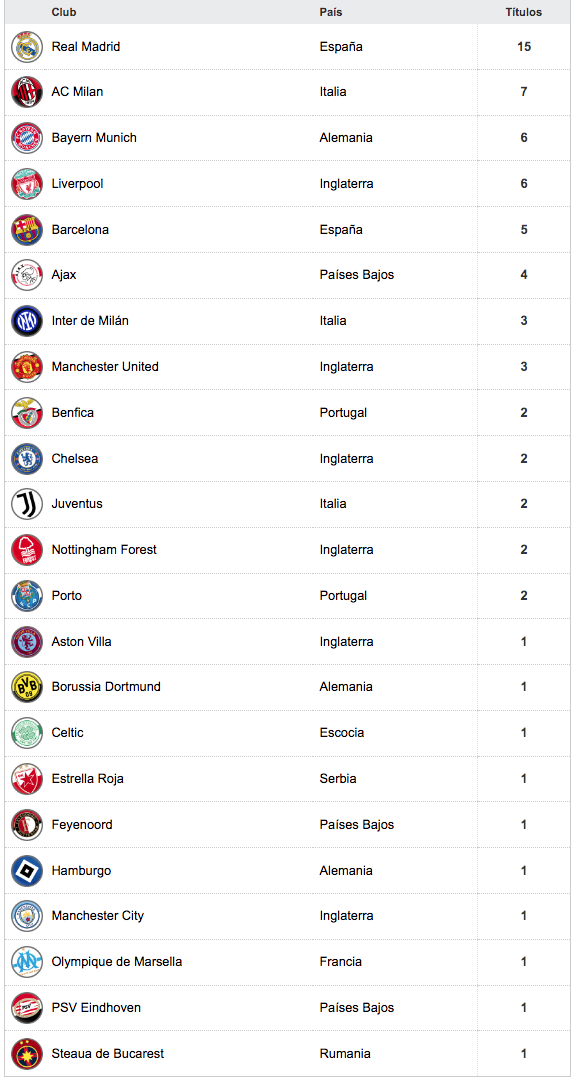Click the Borussia Dortmund BVB badge
Image resolution: width=576 pixels, height=1083 pixels.
pos(27,687)
